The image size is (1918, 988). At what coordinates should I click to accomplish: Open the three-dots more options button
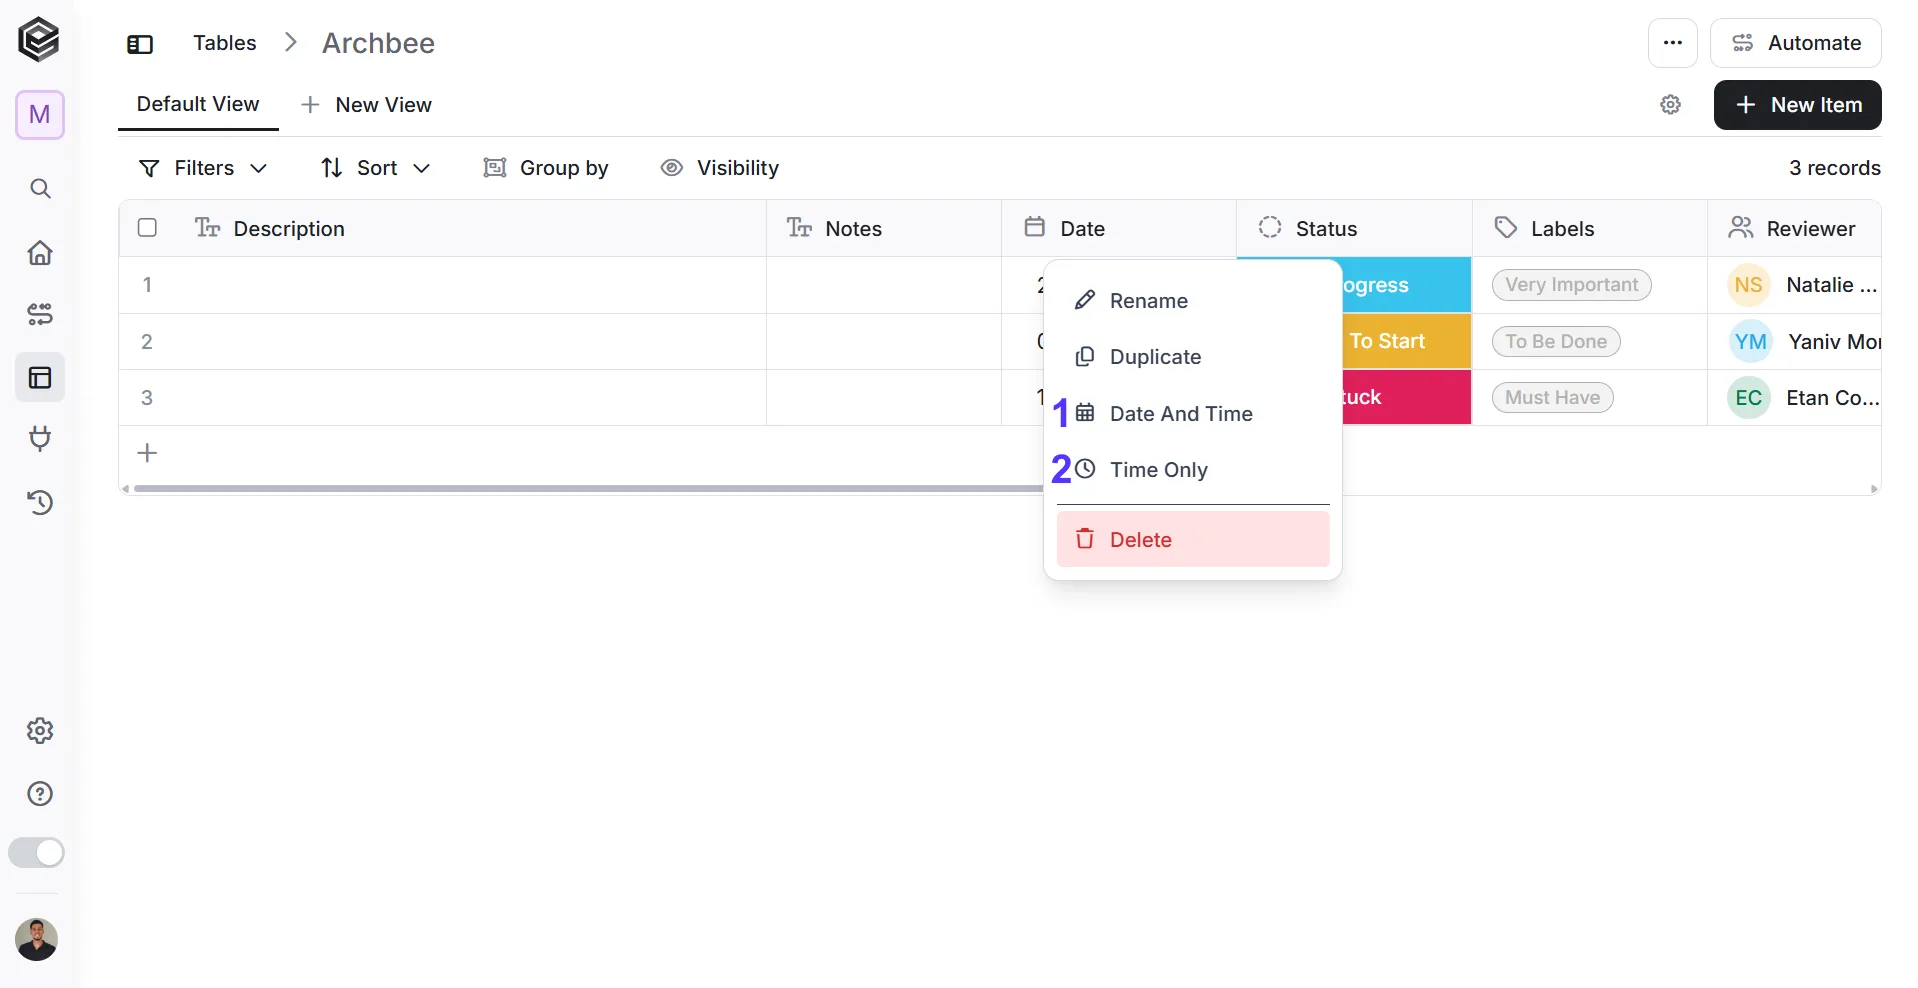[1672, 43]
